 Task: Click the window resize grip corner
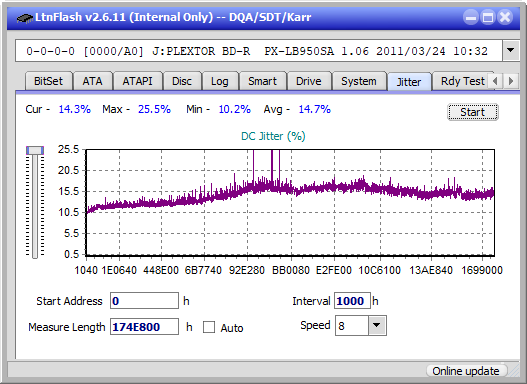point(514,372)
